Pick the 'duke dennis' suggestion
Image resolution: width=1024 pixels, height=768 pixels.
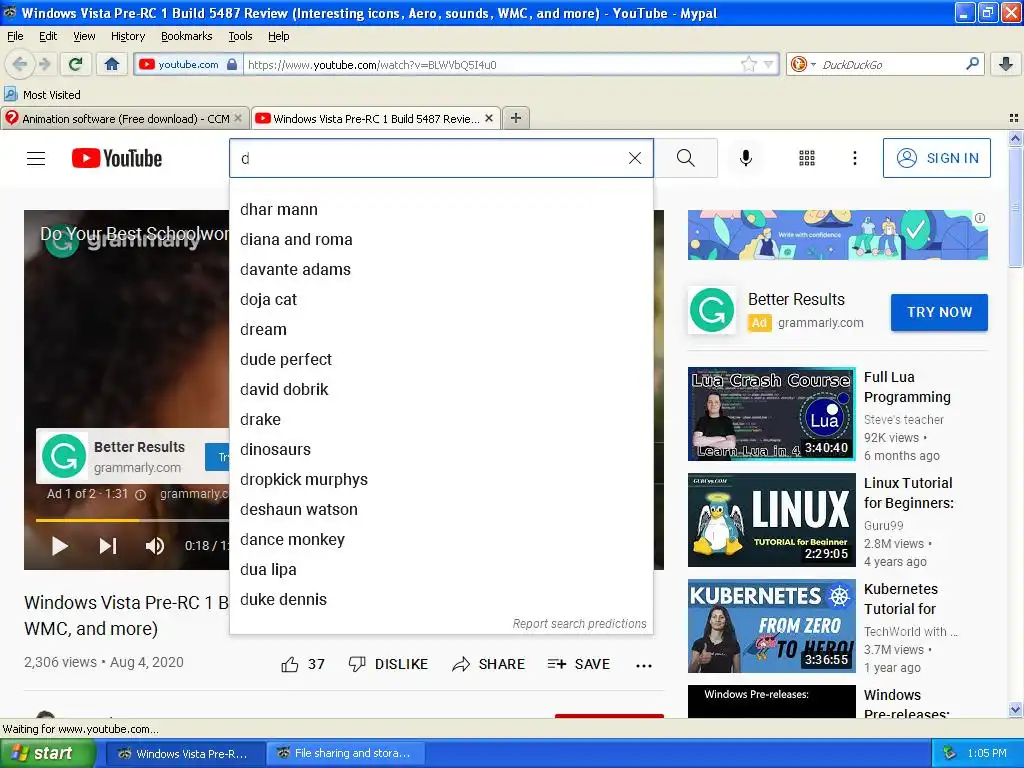(441, 600)
